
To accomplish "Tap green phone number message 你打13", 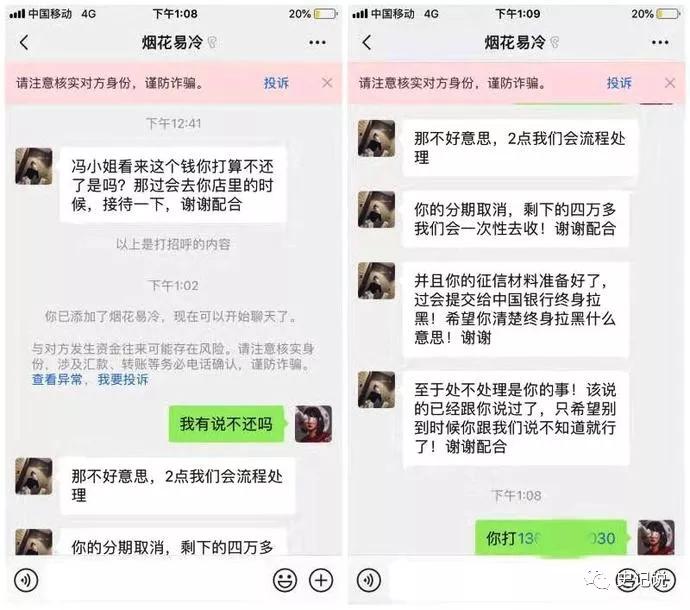I will click(551, 538).
